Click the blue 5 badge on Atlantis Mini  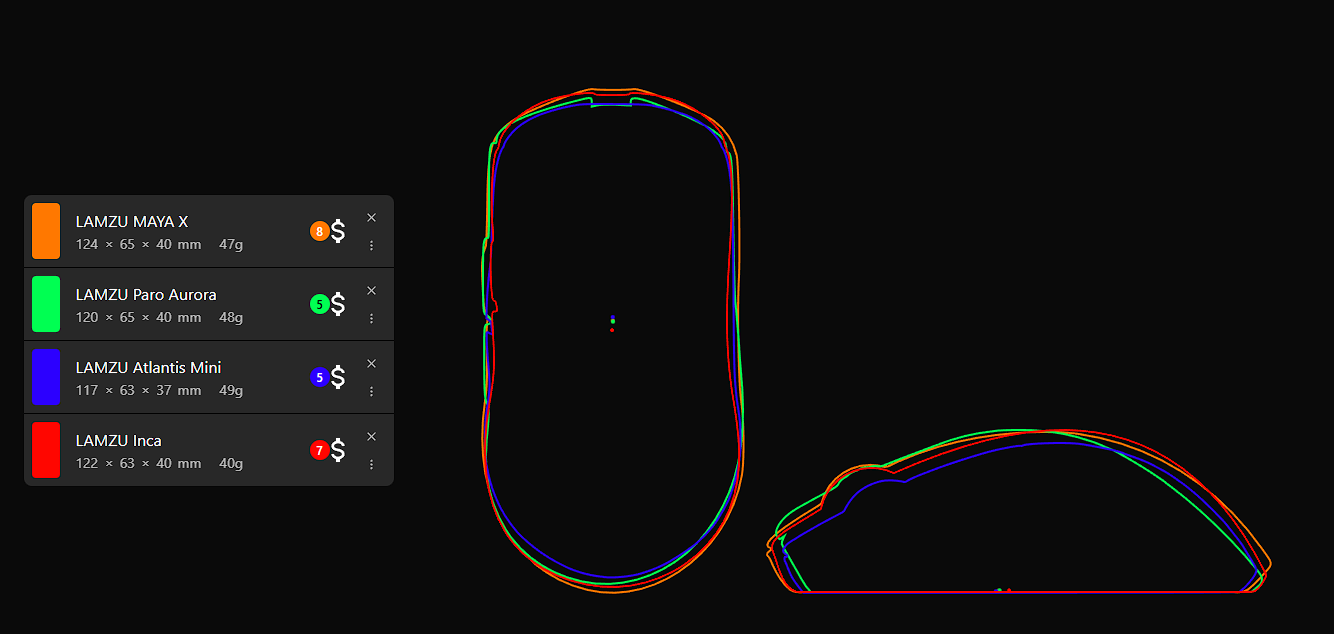click(x=320, y=378)
